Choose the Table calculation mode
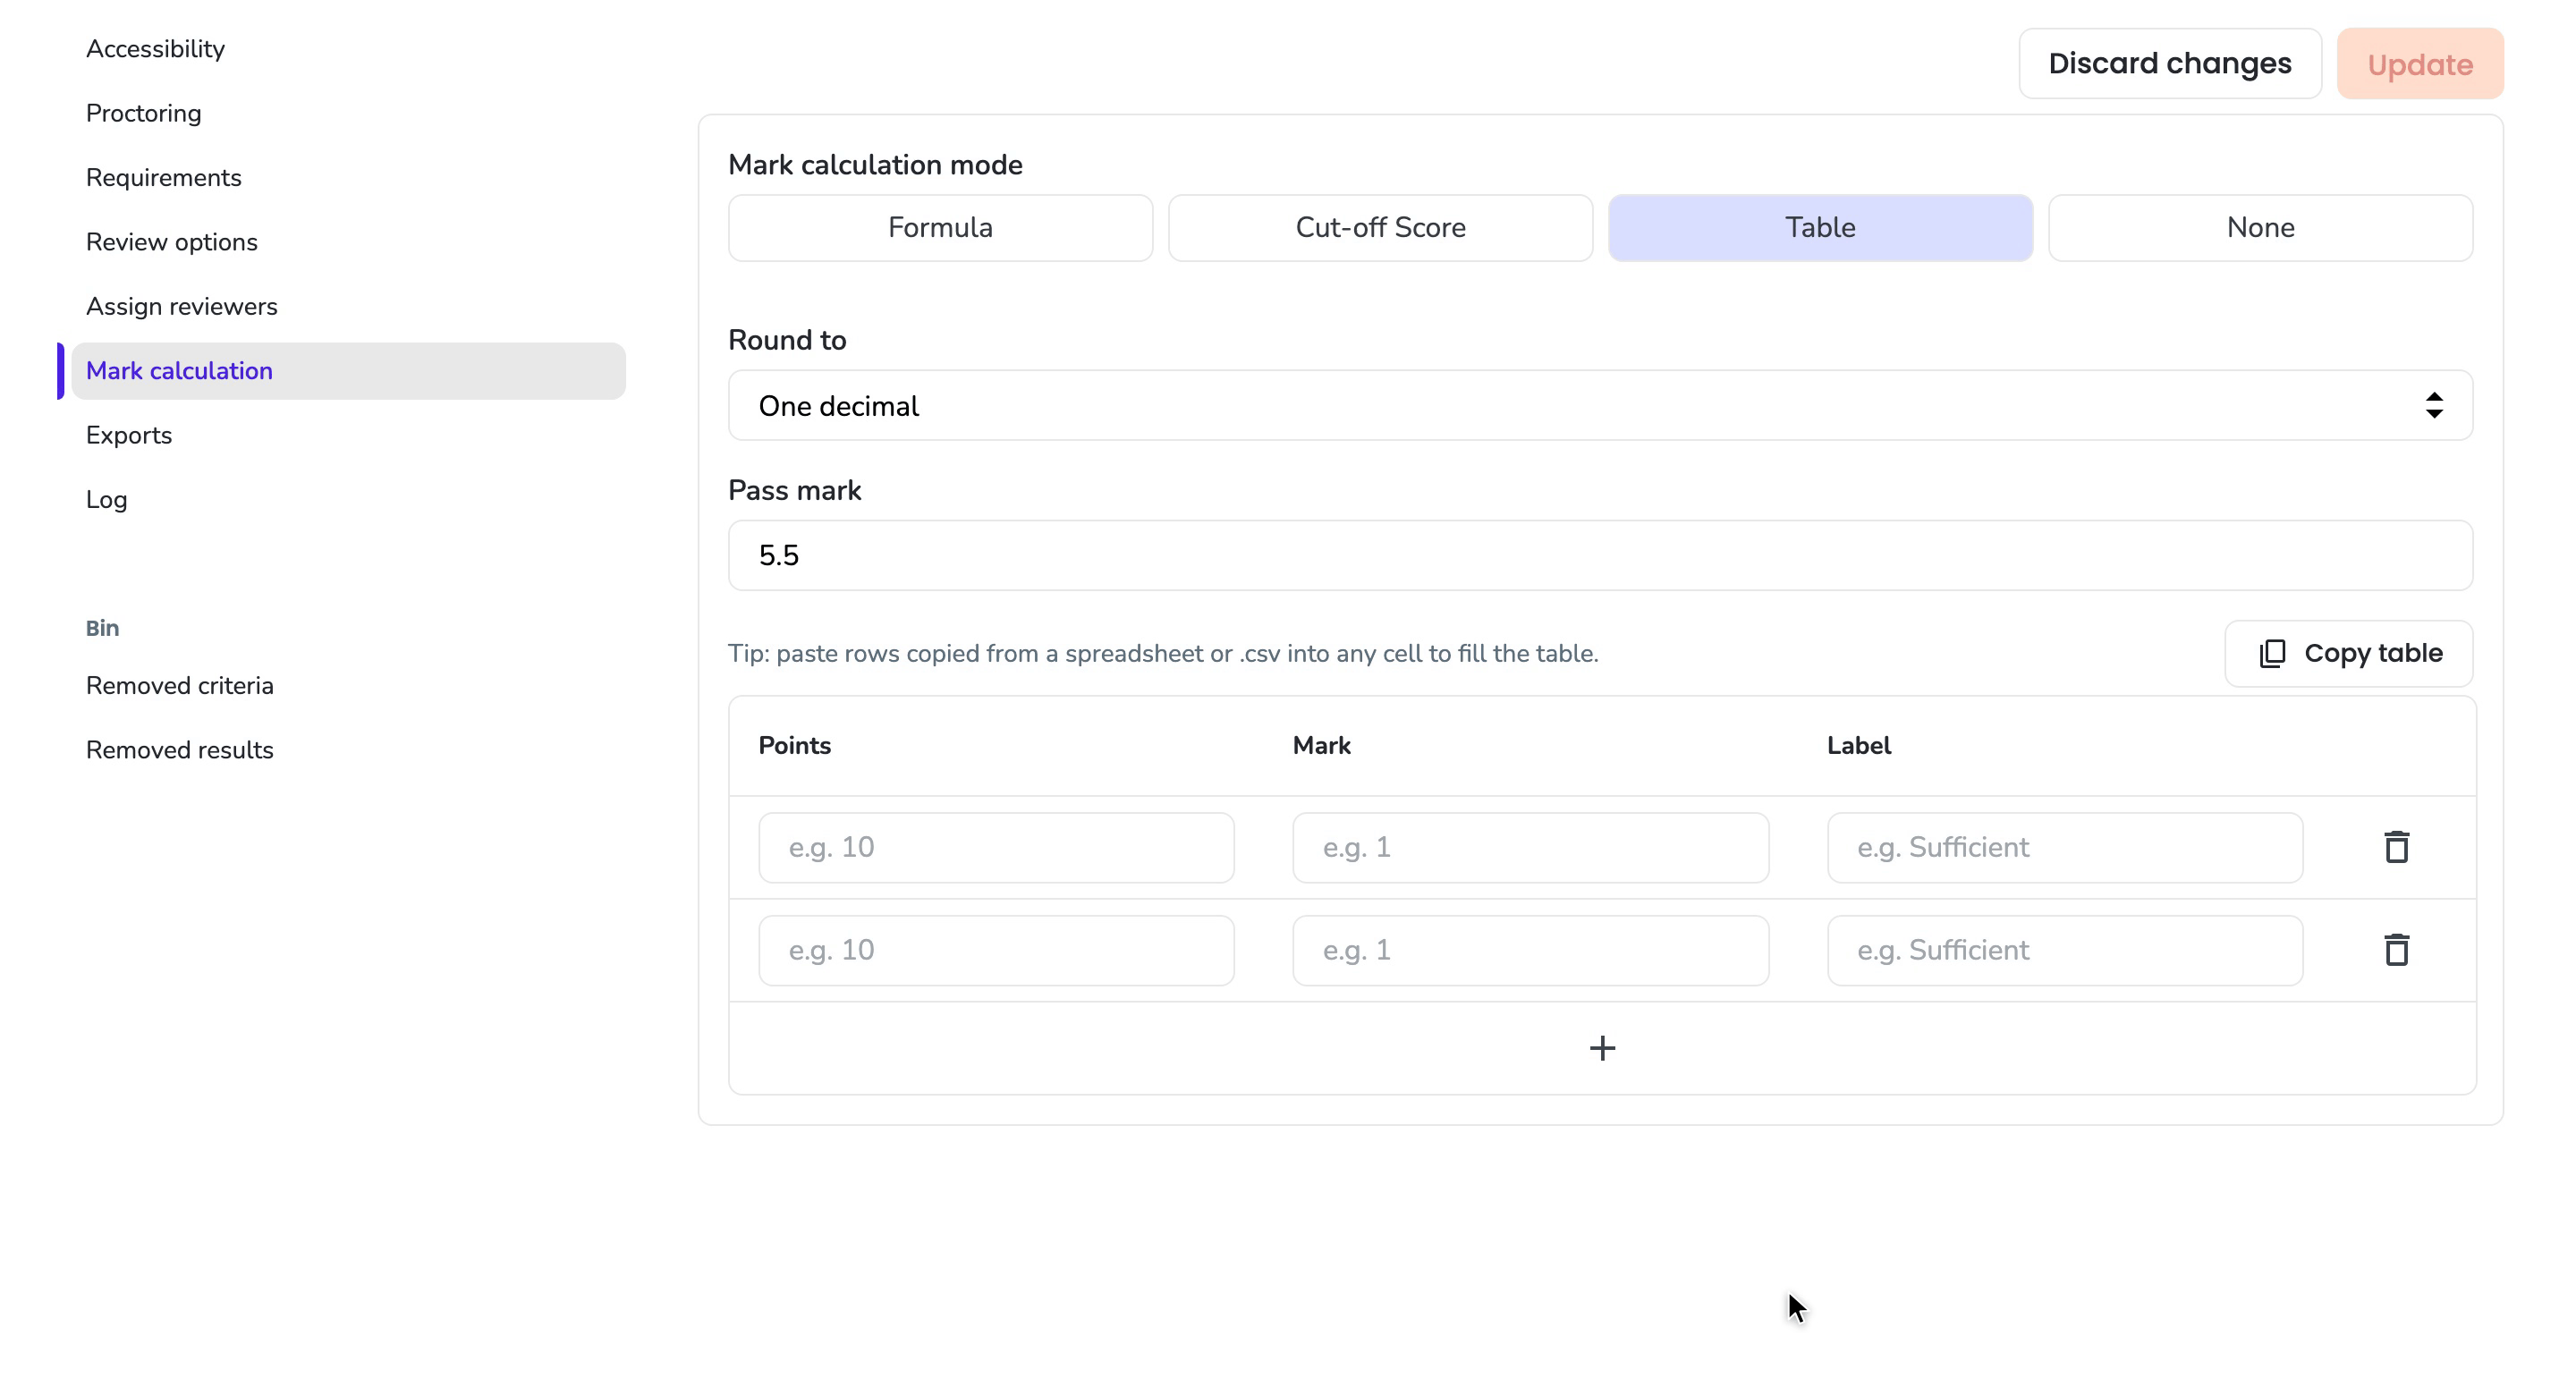2576x1388 pixels. [1820, 228]
